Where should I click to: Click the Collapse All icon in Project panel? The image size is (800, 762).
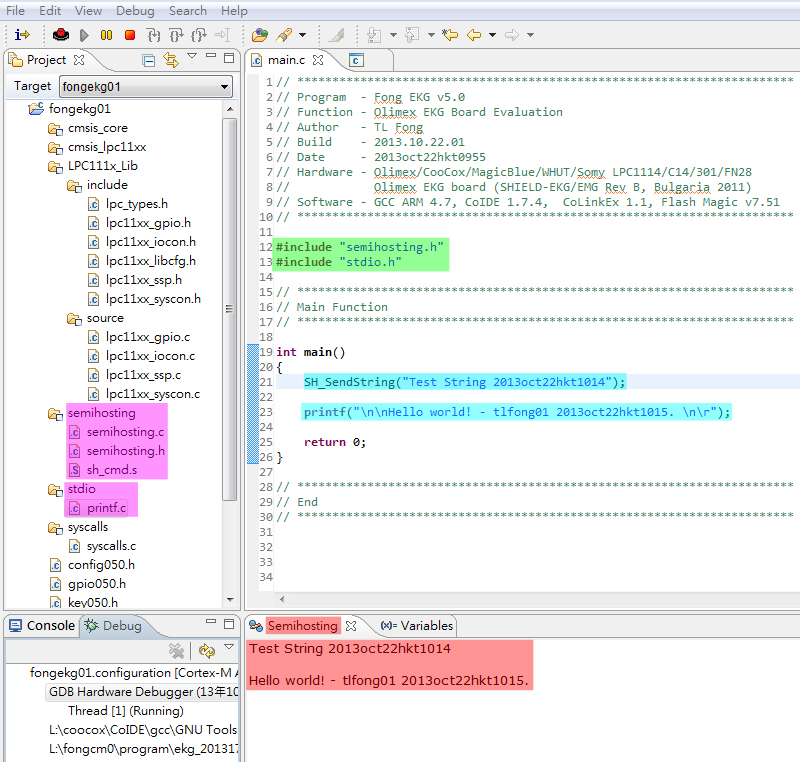pyautogui.click(x=148, y=60)
